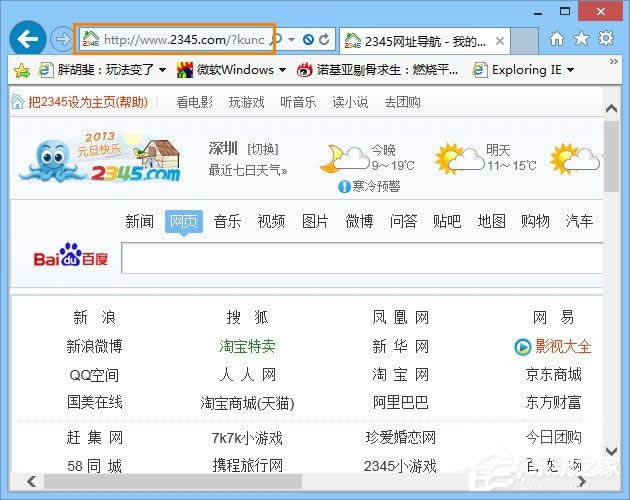Select the 购物 search tab
Image resolution: width=630 pixels, height=500 pixels.
[x=535, y=221]
